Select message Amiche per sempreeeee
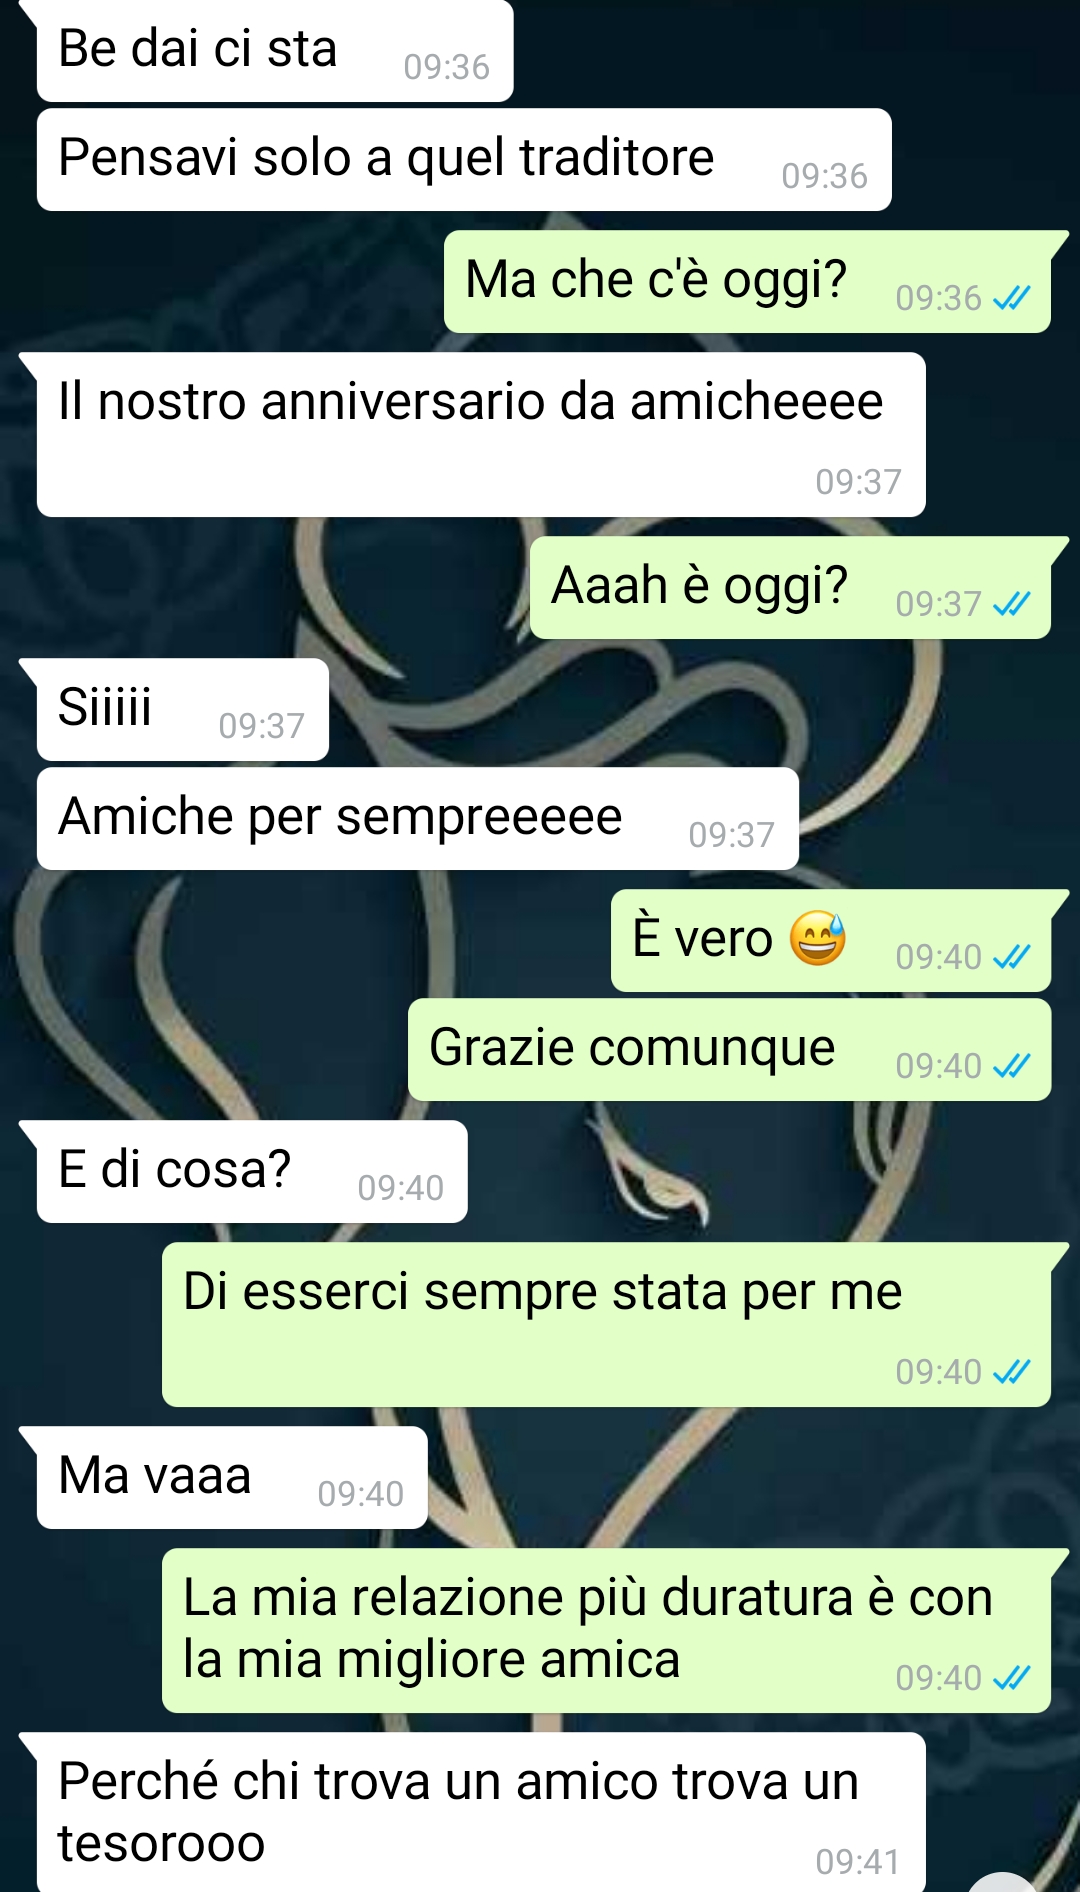 (418, 819)
